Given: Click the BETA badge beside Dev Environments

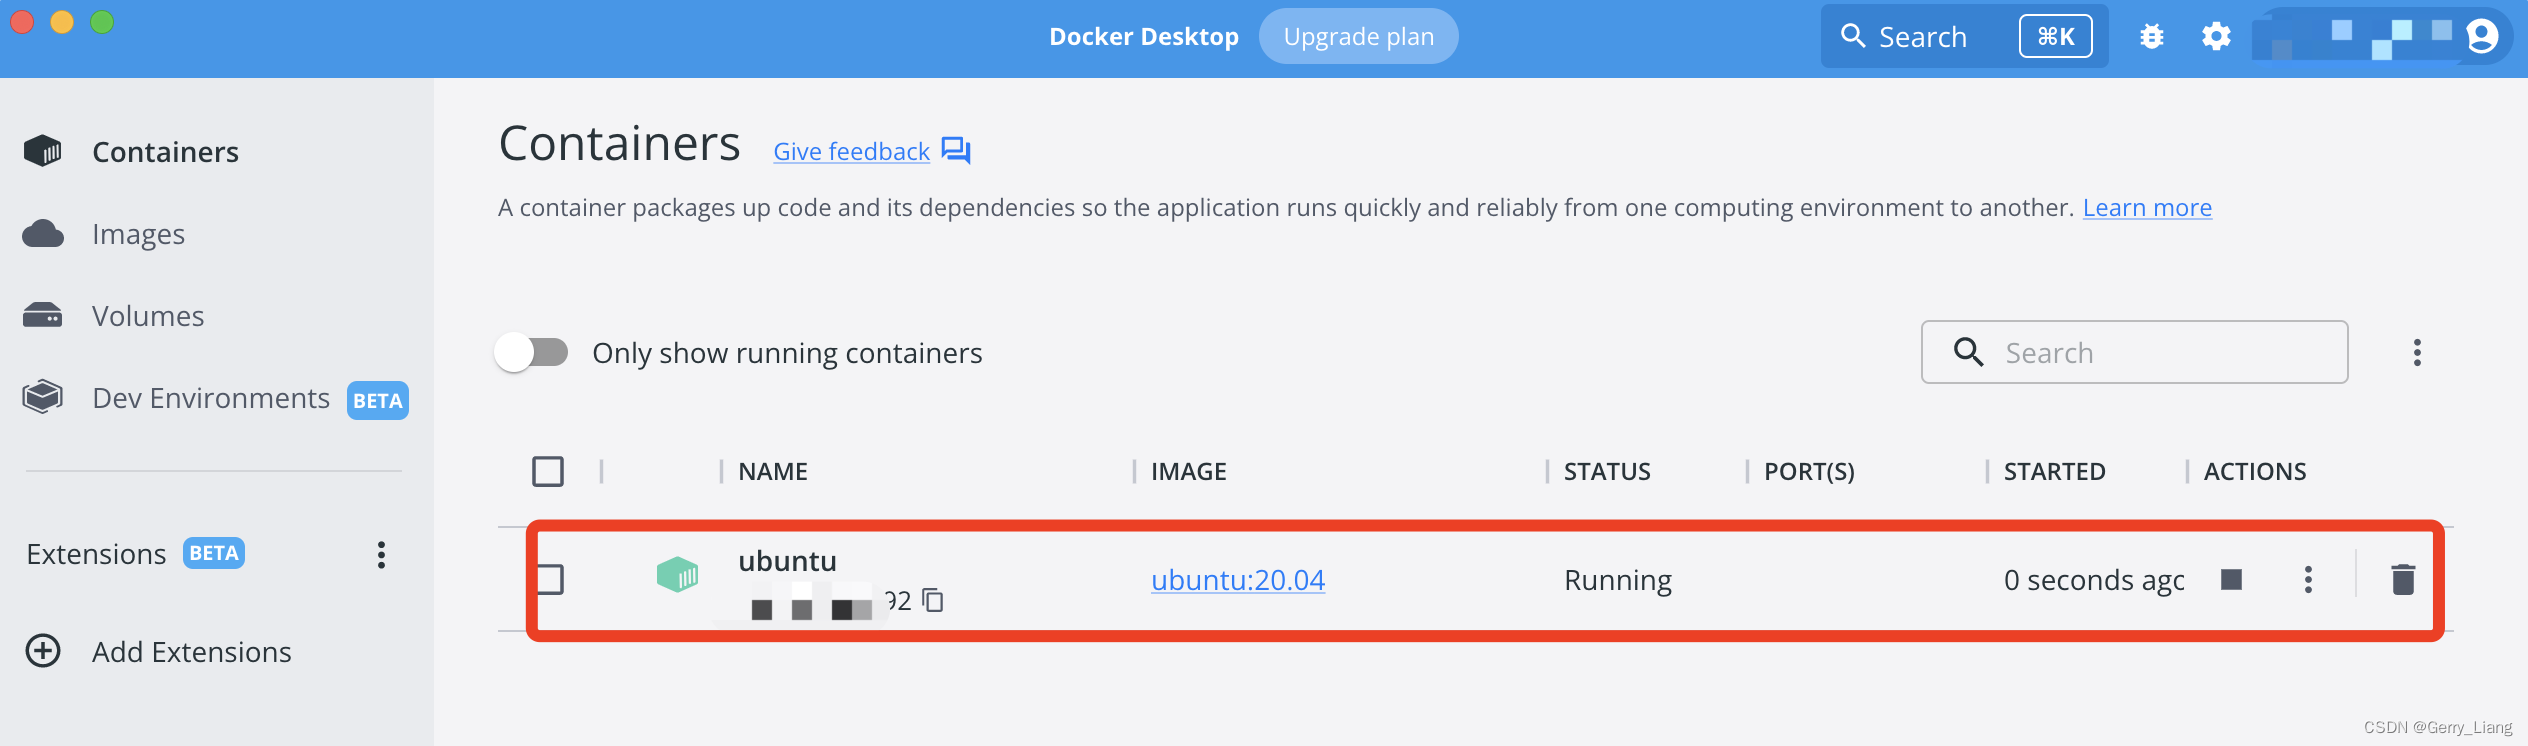Looking at the screenshot, I should [x=378, y=401].
